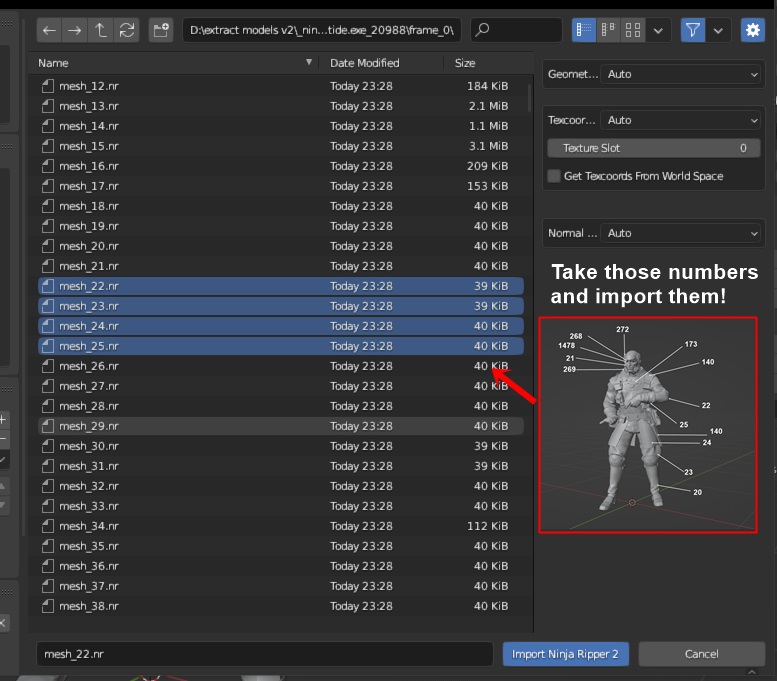
Task: Click the forward navigation arrow
Action: pyautogui.click(x=74, y=30)
